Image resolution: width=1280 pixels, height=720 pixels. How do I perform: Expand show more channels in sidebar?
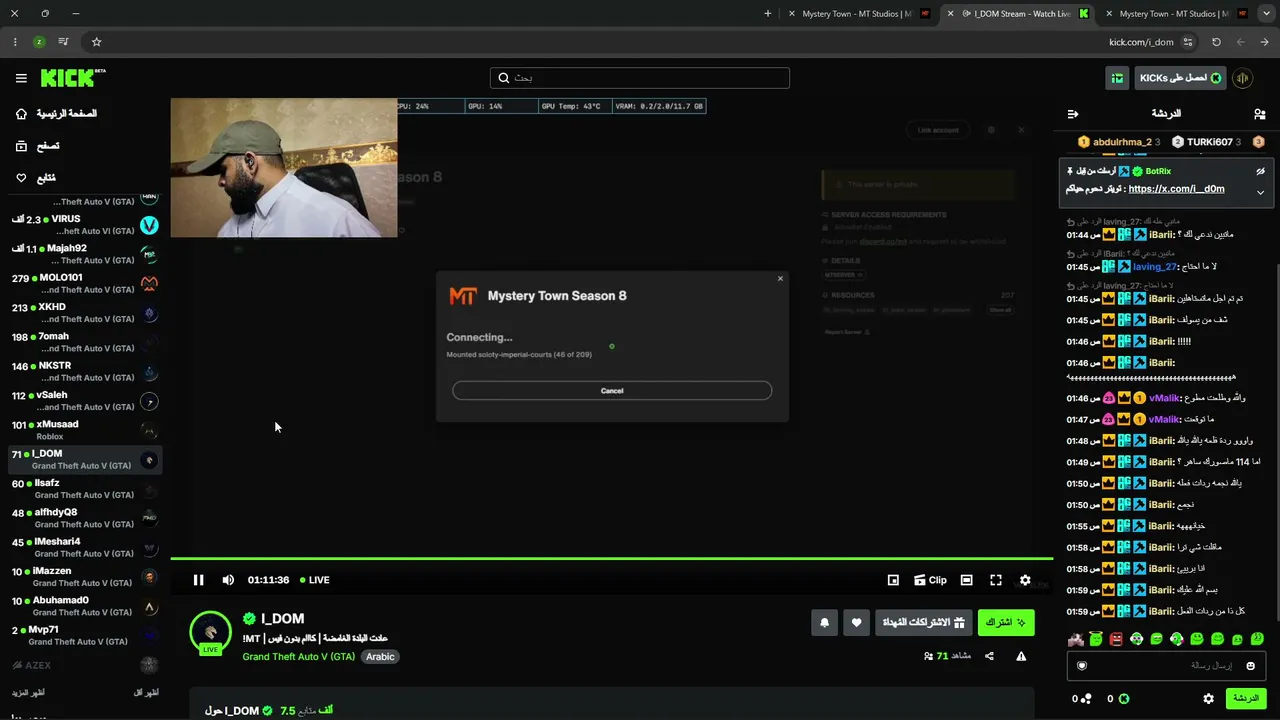[x=28, y=693]
